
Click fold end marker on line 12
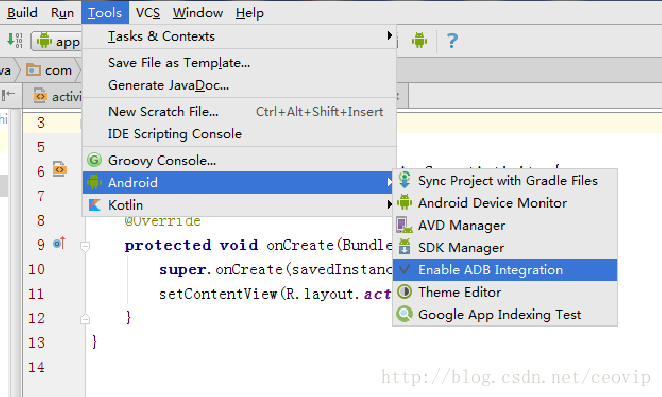pyautogui.click(x=85, y=319)
